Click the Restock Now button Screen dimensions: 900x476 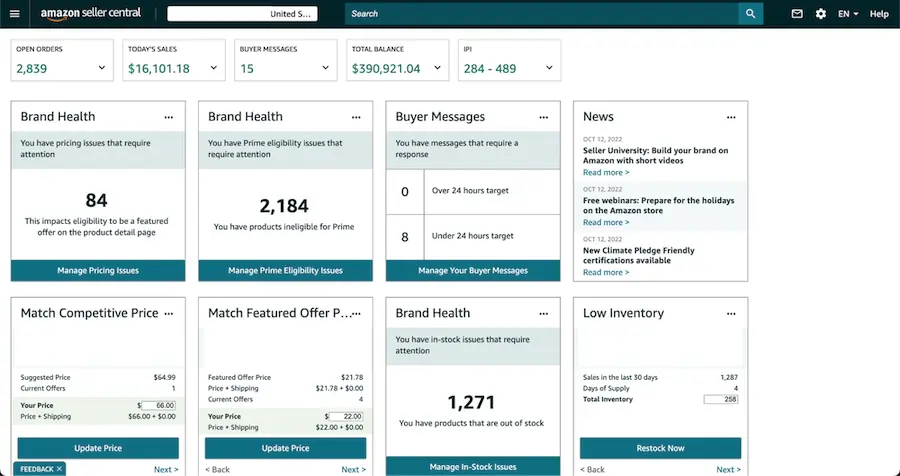tap(660, 448)
